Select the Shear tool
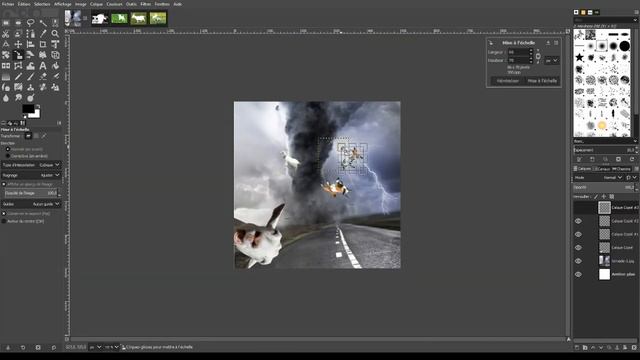The width and height of the screenshot is (640, 360). coord(31,55)
